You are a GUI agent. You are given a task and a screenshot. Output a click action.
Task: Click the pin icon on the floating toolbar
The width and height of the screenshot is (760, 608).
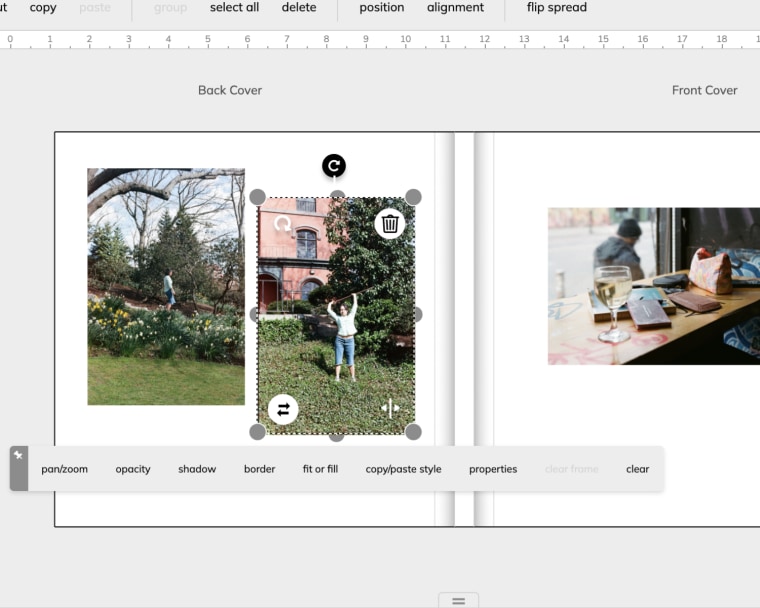pos(18,456)
